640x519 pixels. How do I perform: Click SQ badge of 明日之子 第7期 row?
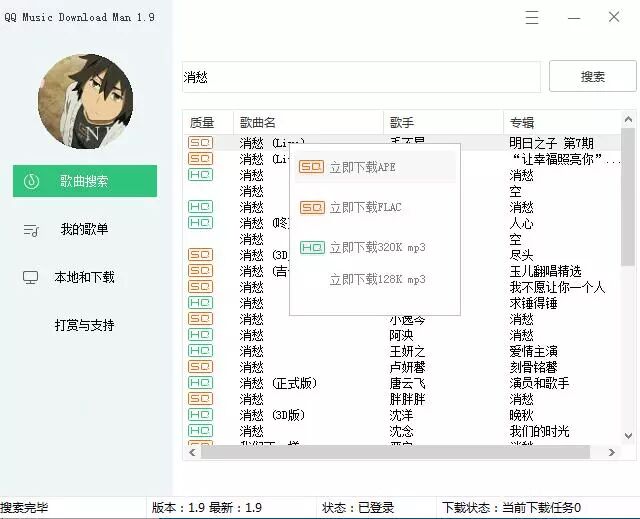tap(200, 143)
